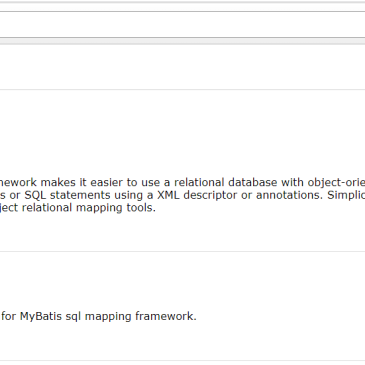365x365 pixels.
Task: Click inside the empty search box at top
Action: click(182, 24)
